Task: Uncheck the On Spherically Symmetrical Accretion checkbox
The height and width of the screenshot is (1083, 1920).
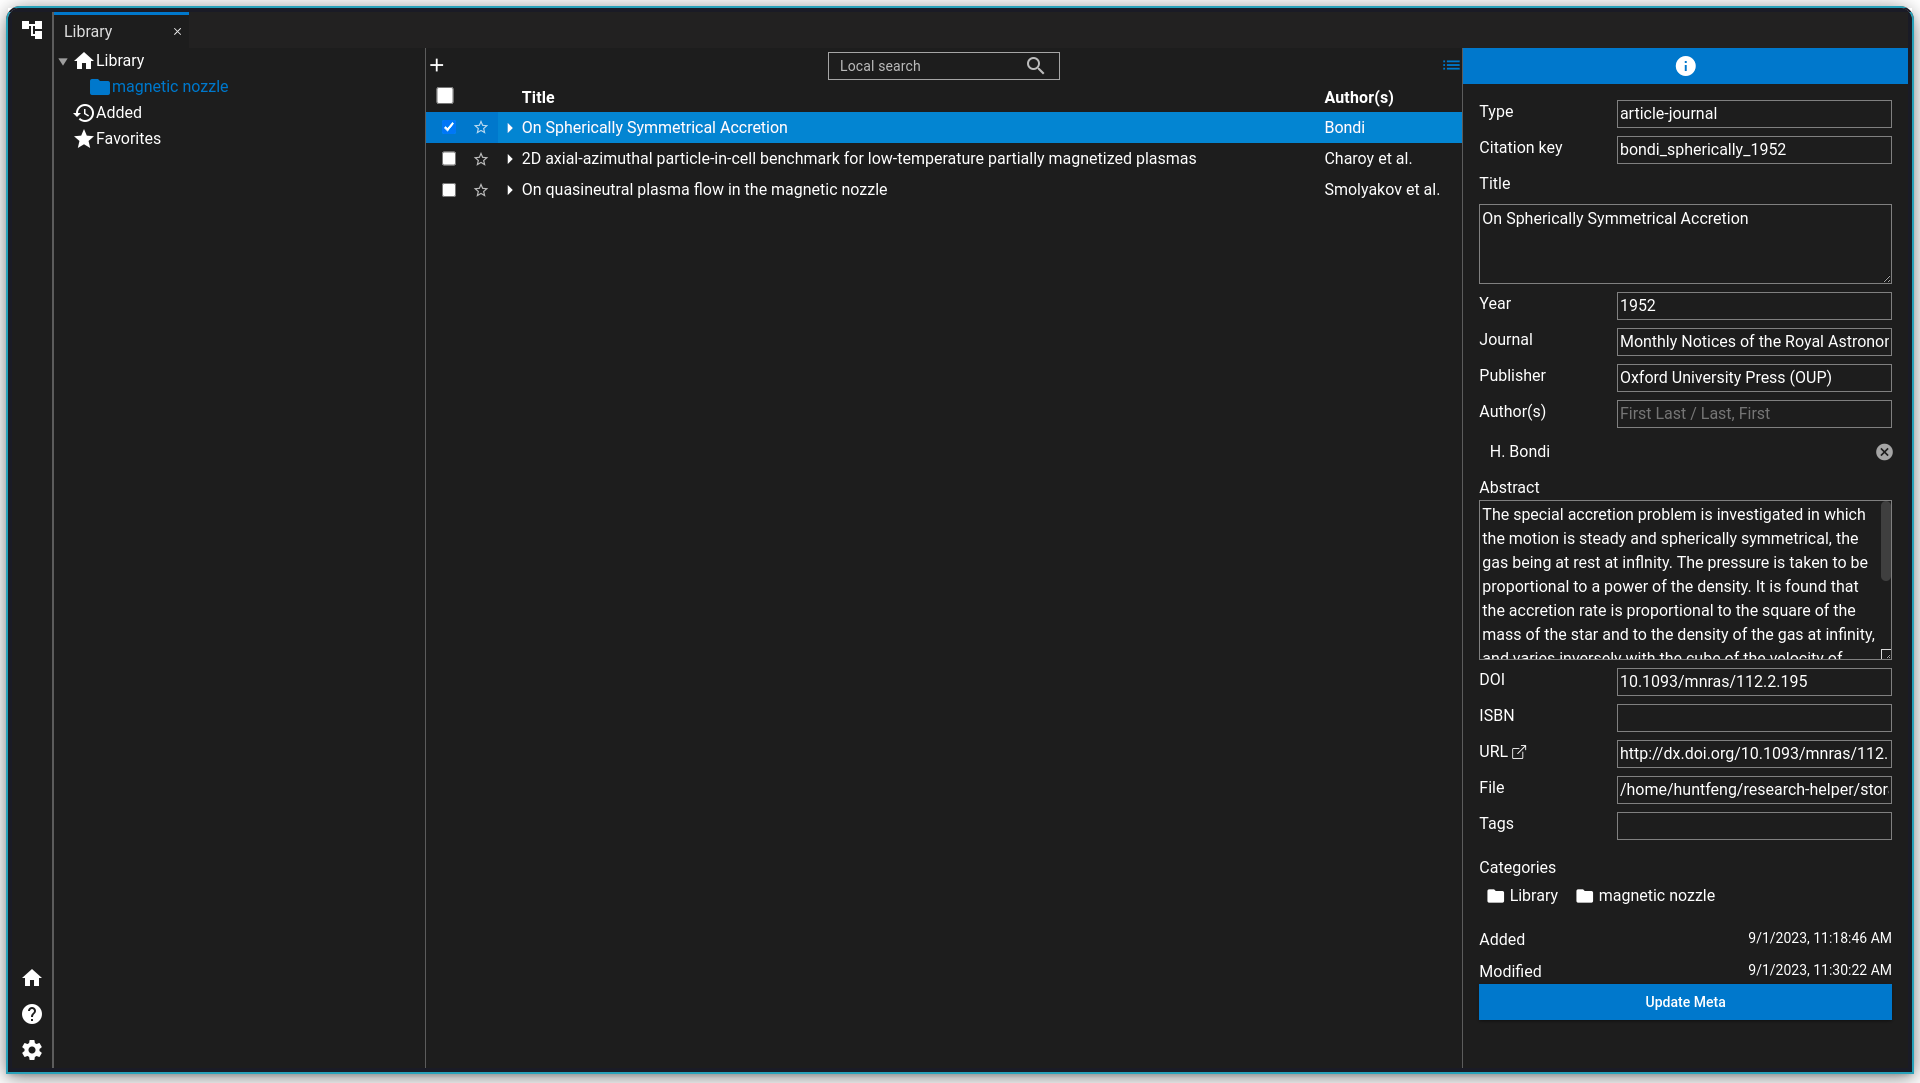Action: 449,128
